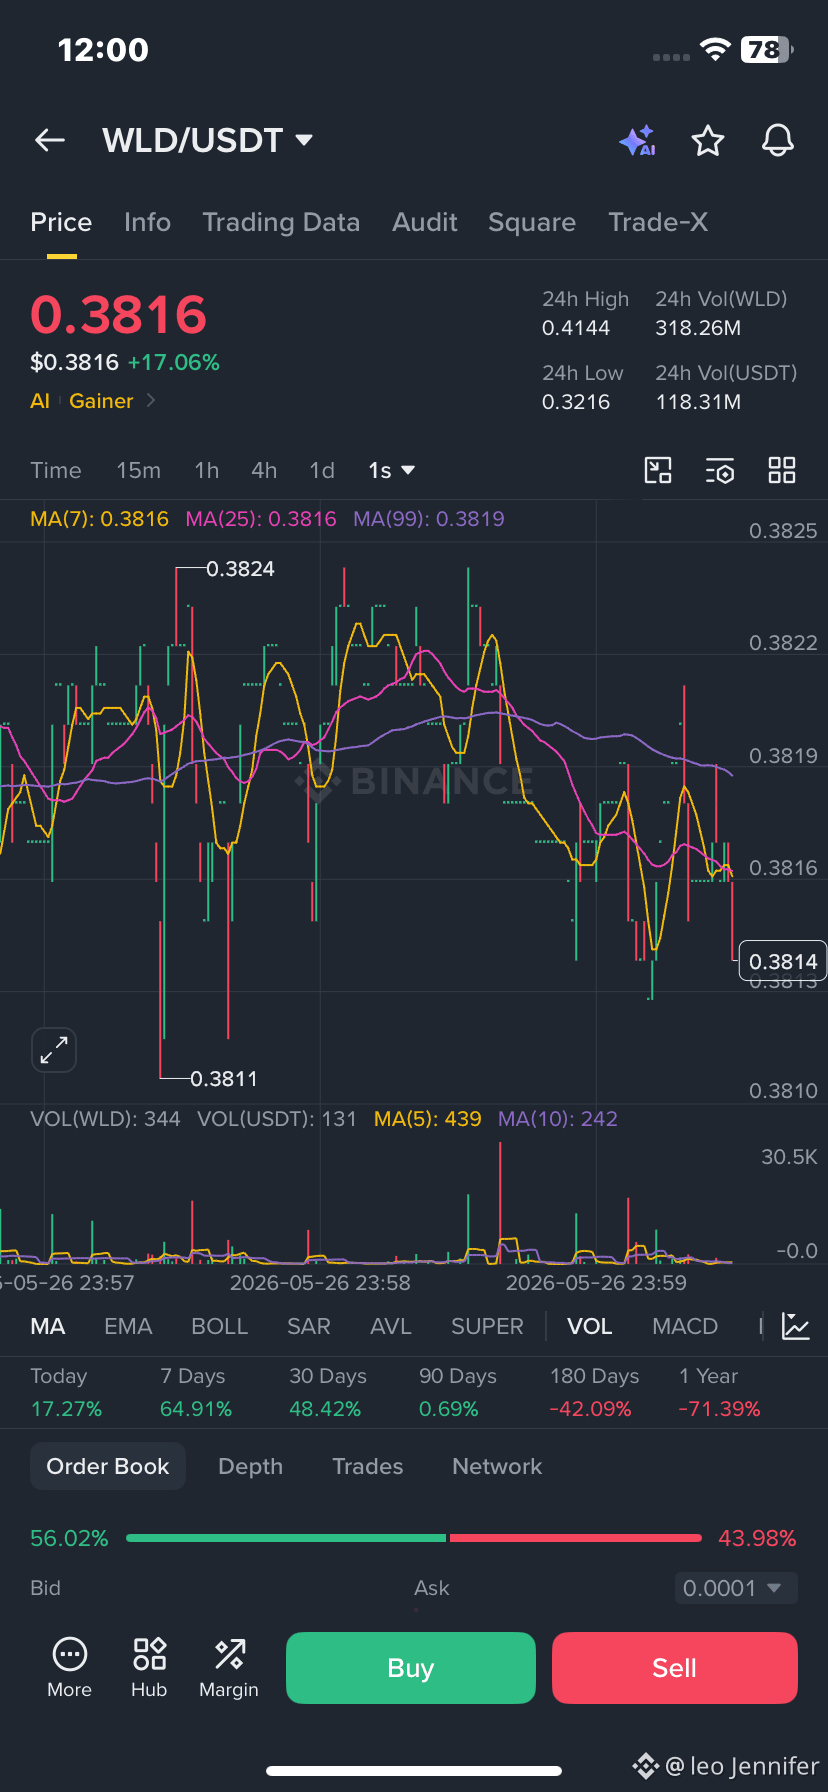This screenshot has width=828, height=1792.
Task: Tap the battery indicator in the status bar
Action: coord(766,49)
